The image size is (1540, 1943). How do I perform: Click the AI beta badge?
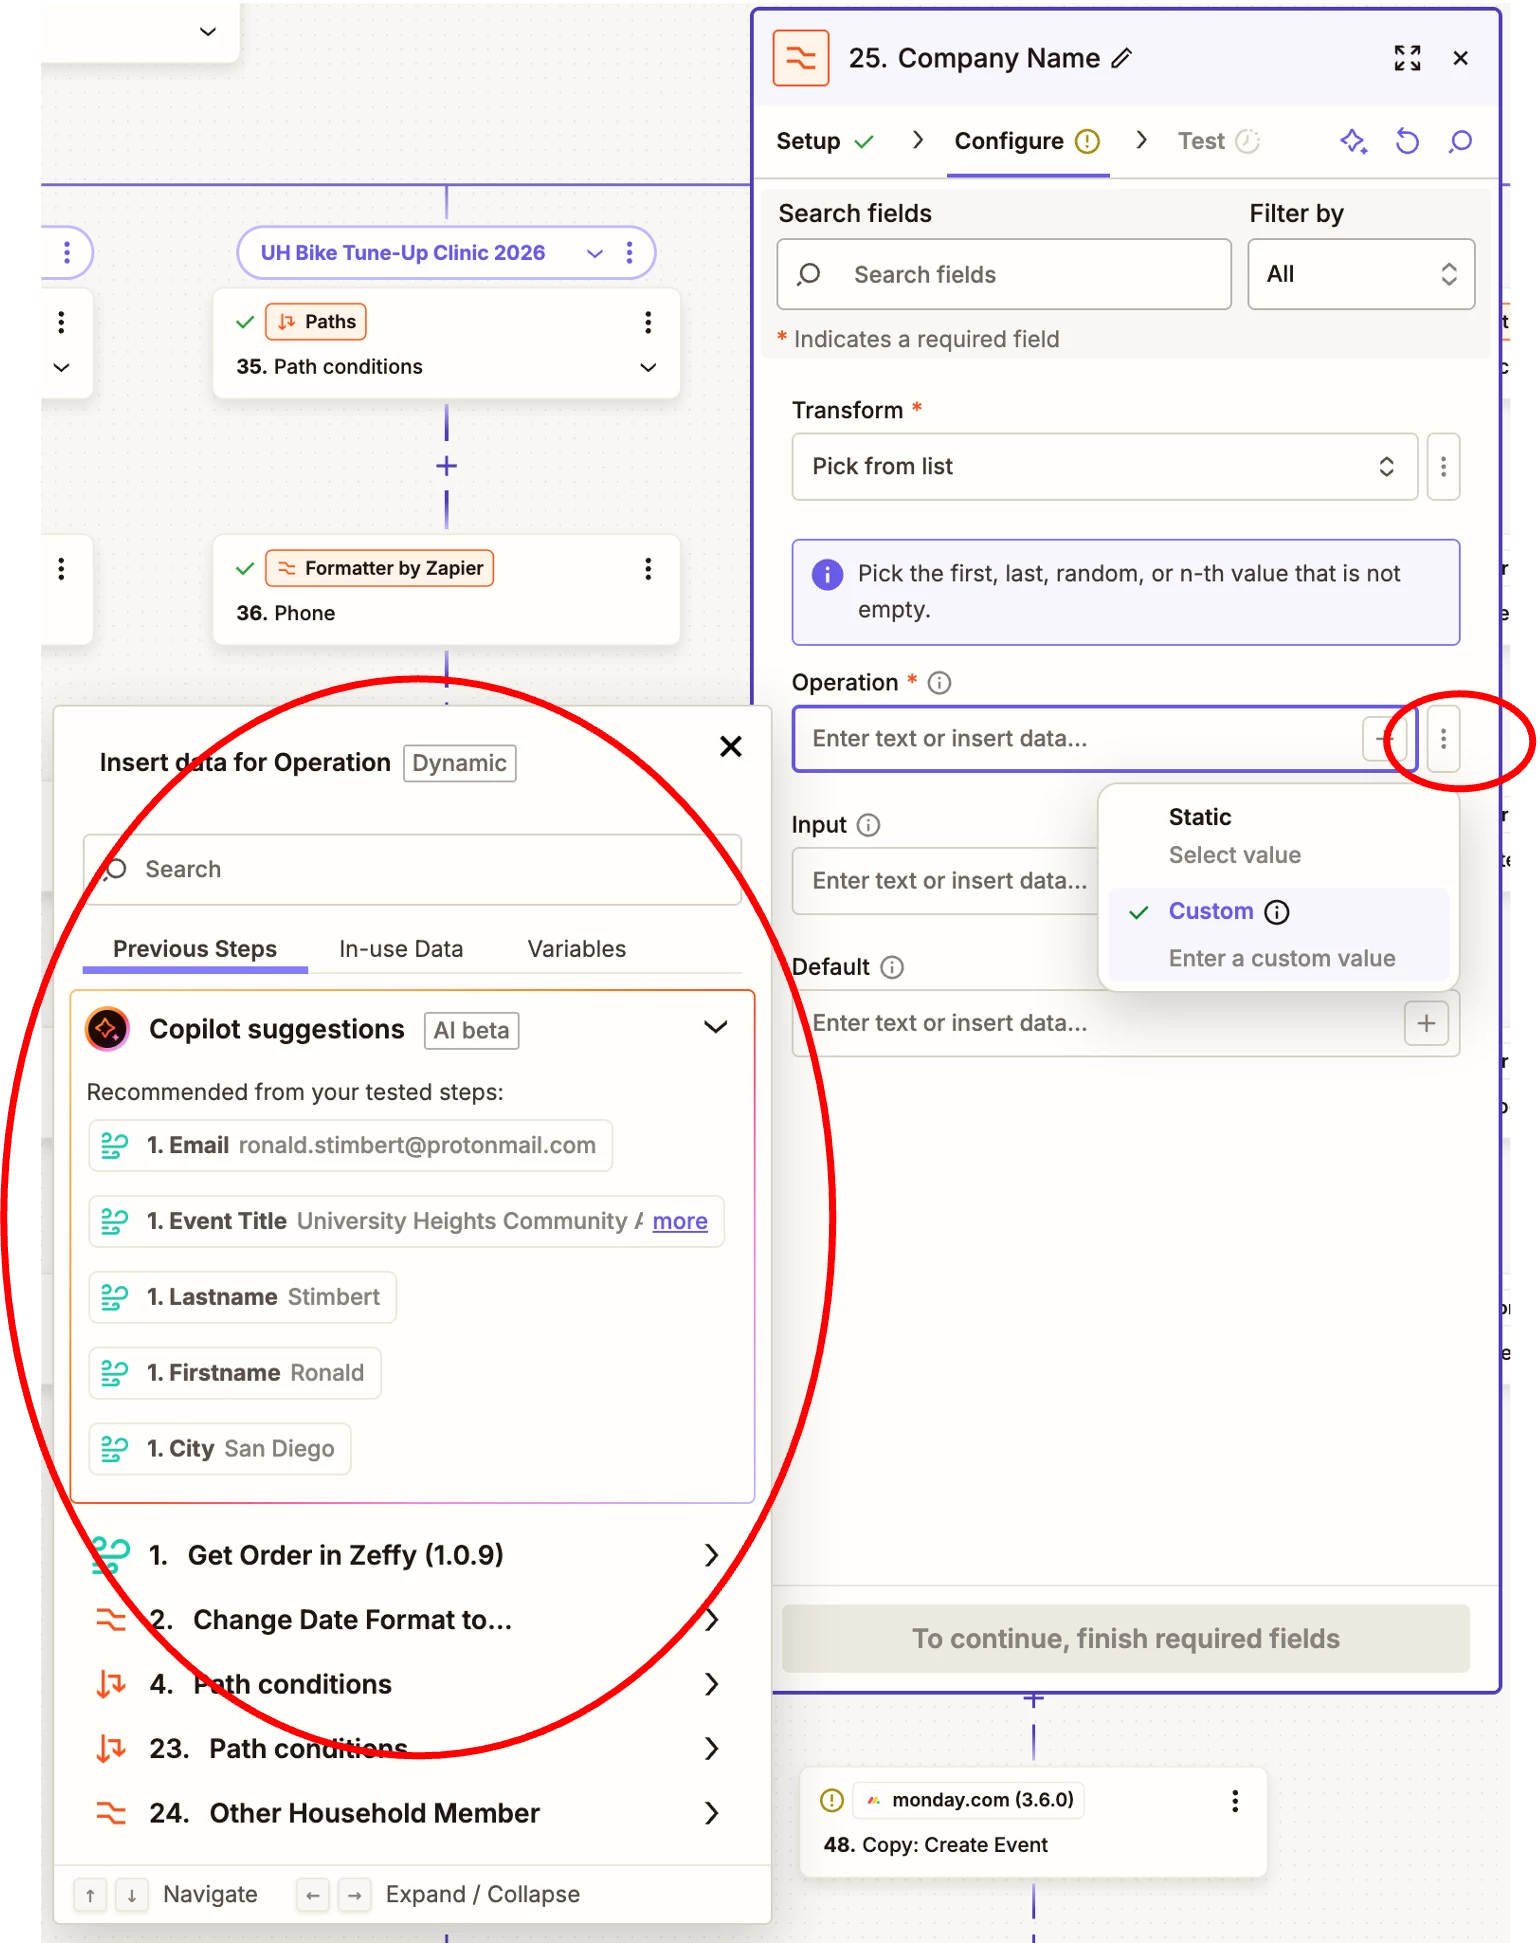(471, 1030)
